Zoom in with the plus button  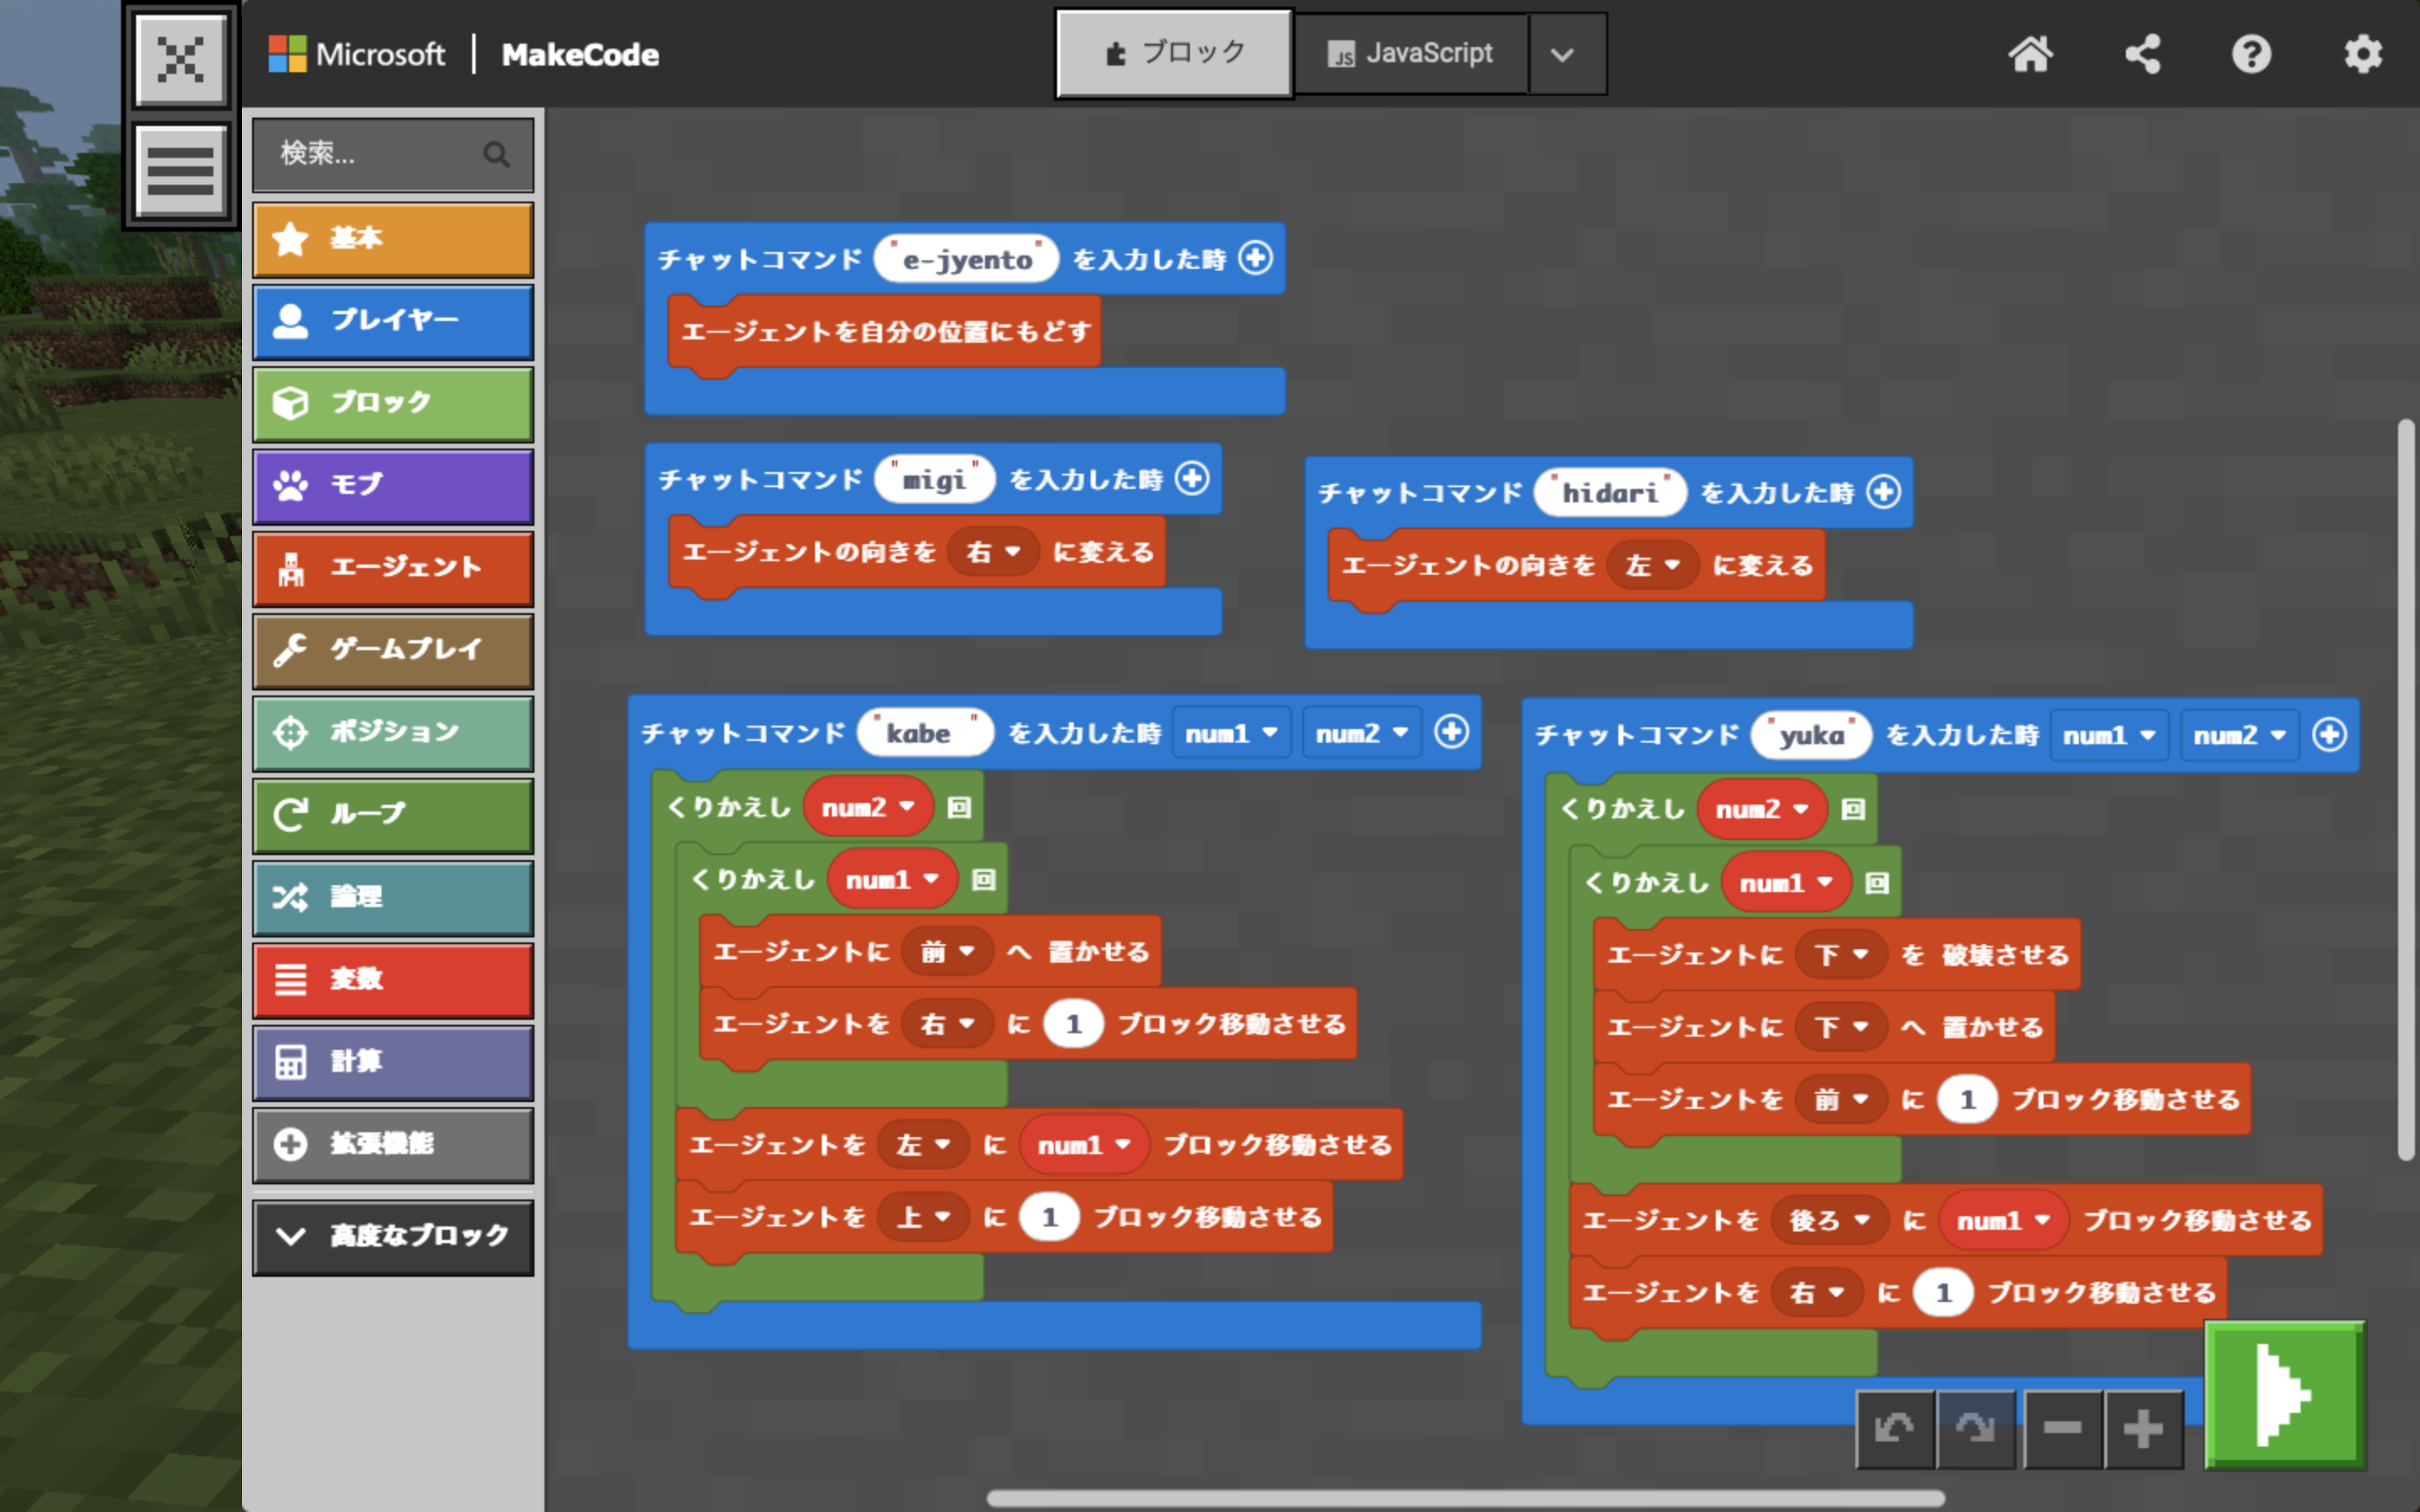point(2143,1428)
